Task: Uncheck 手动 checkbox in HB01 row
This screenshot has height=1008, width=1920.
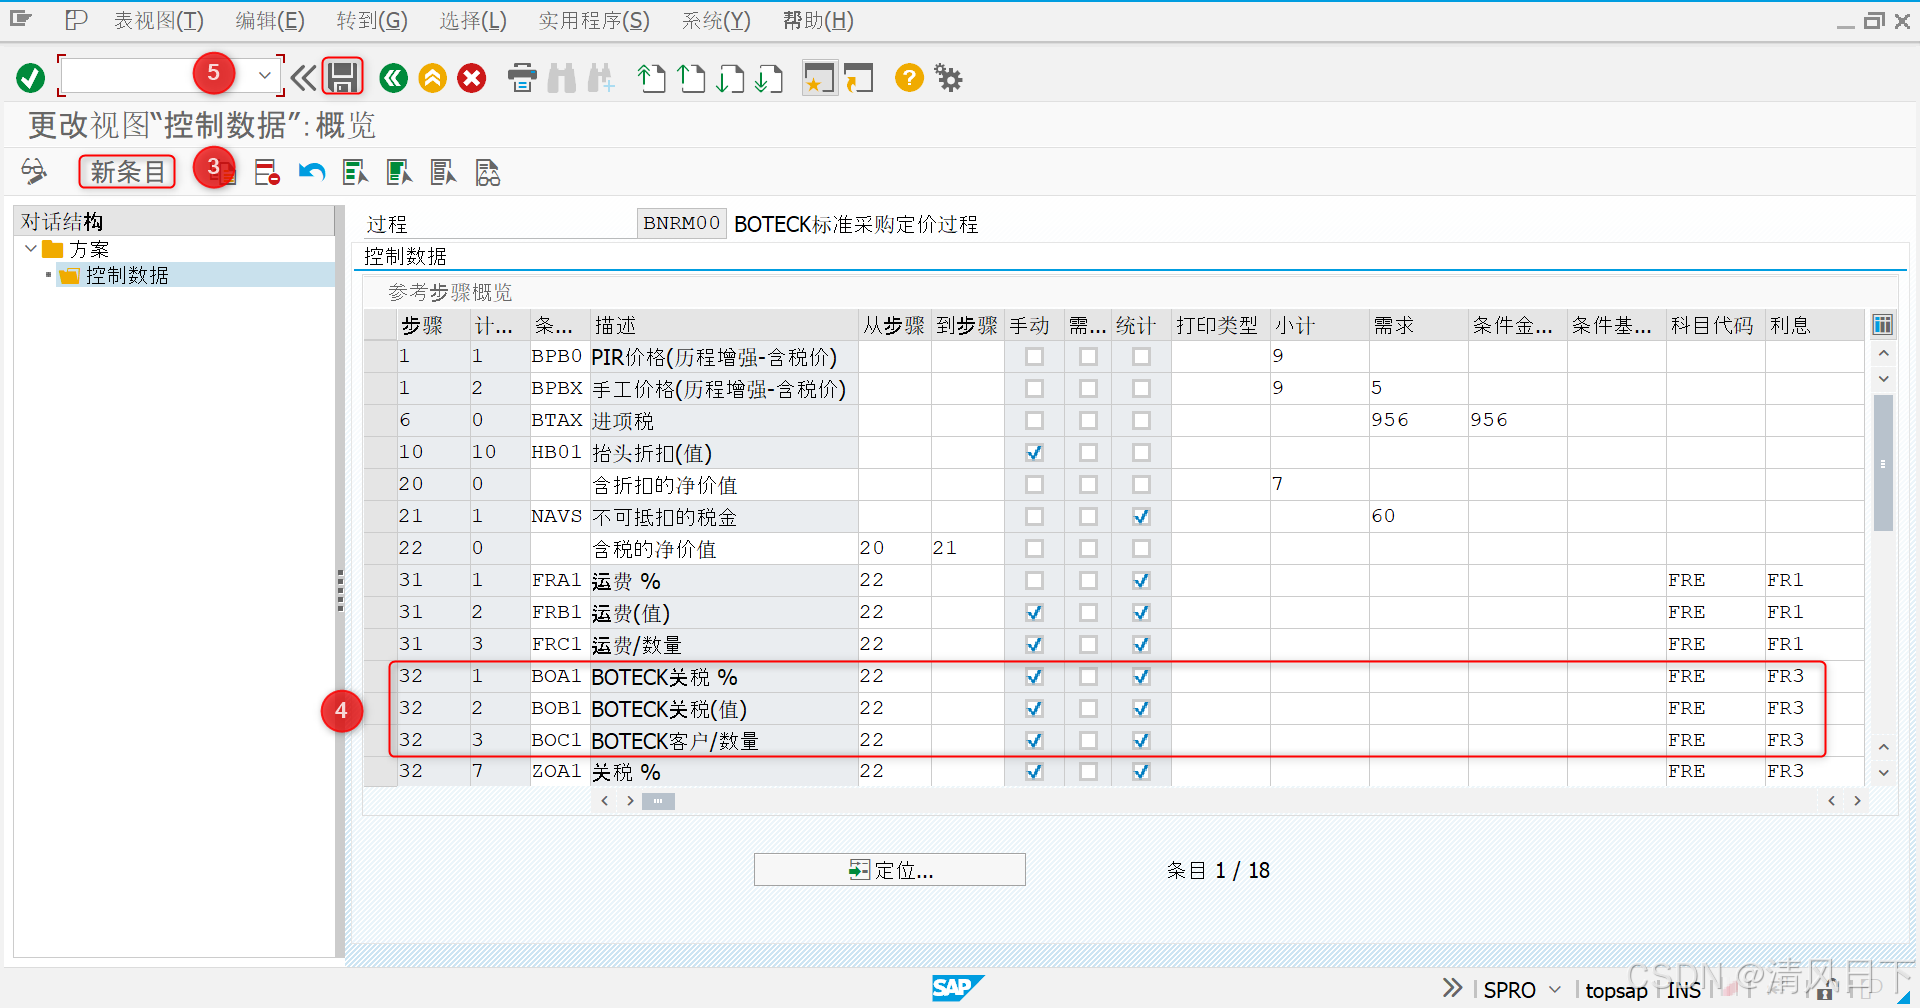Action: (x=1034, y=453)
